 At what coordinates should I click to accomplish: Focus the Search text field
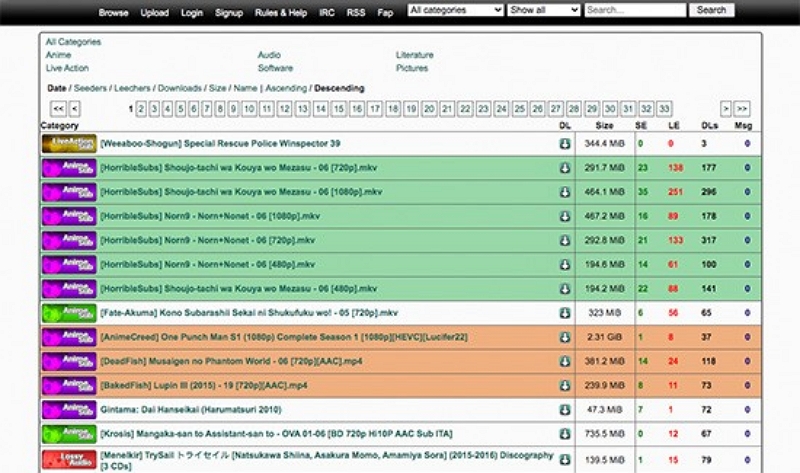(635, 10)
